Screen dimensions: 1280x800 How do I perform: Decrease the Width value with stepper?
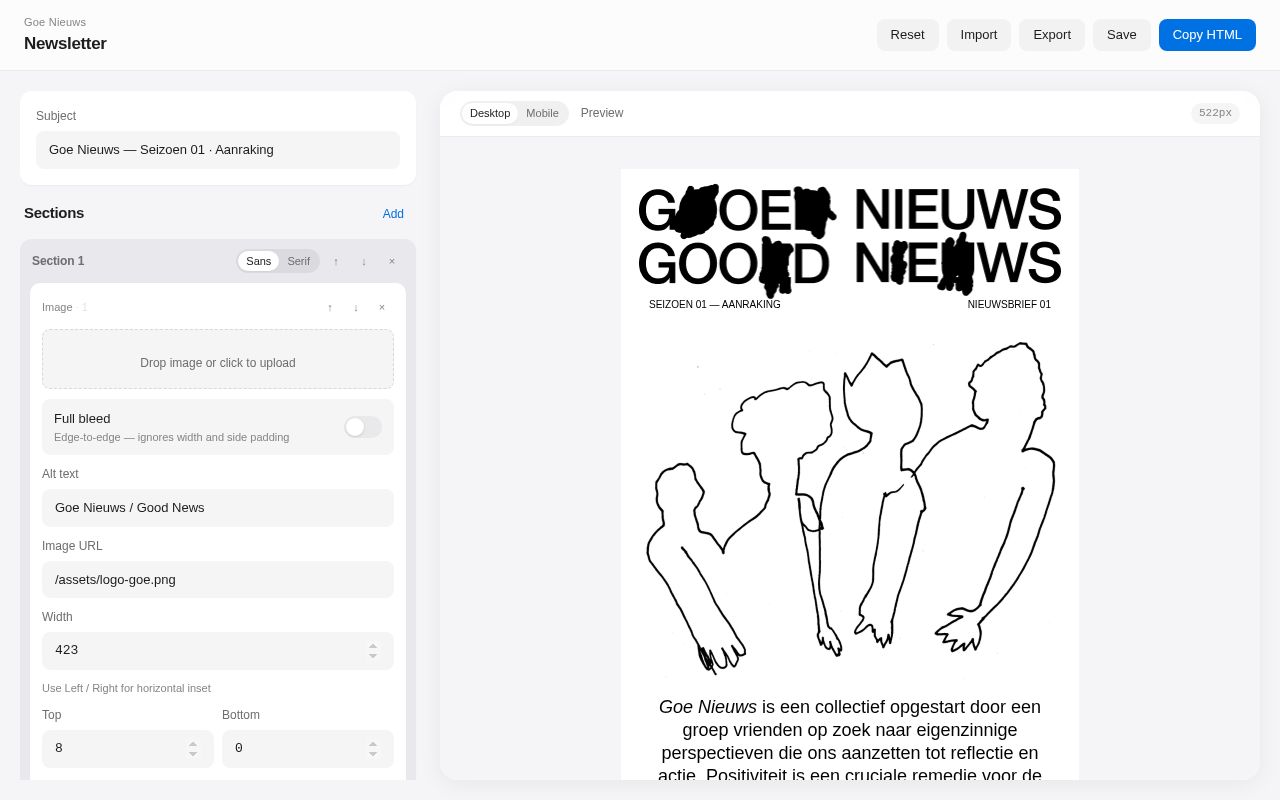click(x=373, y=656)
